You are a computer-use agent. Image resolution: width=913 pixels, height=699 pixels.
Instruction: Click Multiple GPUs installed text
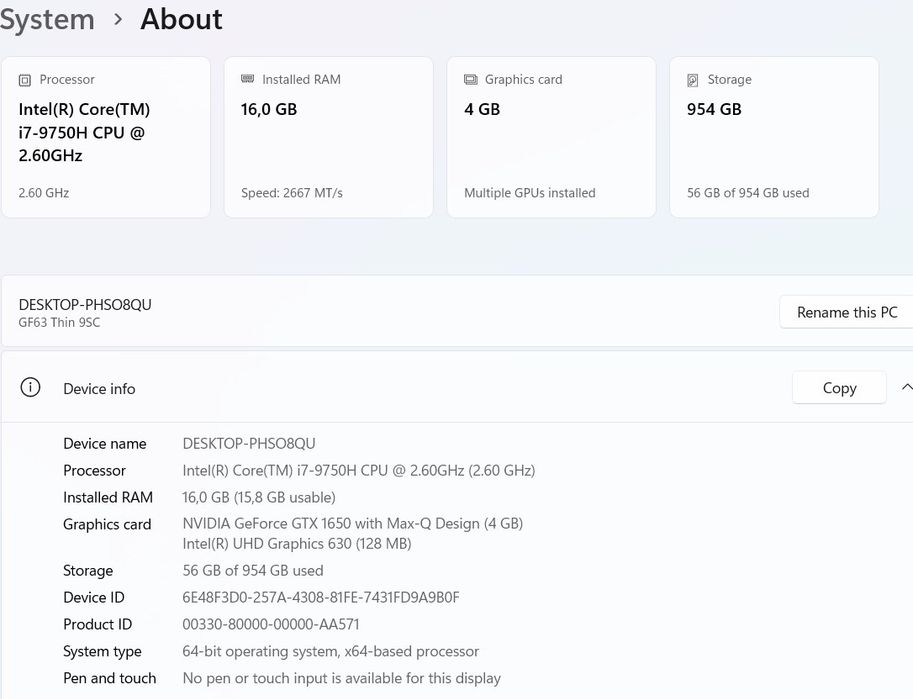click(x=529, y=193)
